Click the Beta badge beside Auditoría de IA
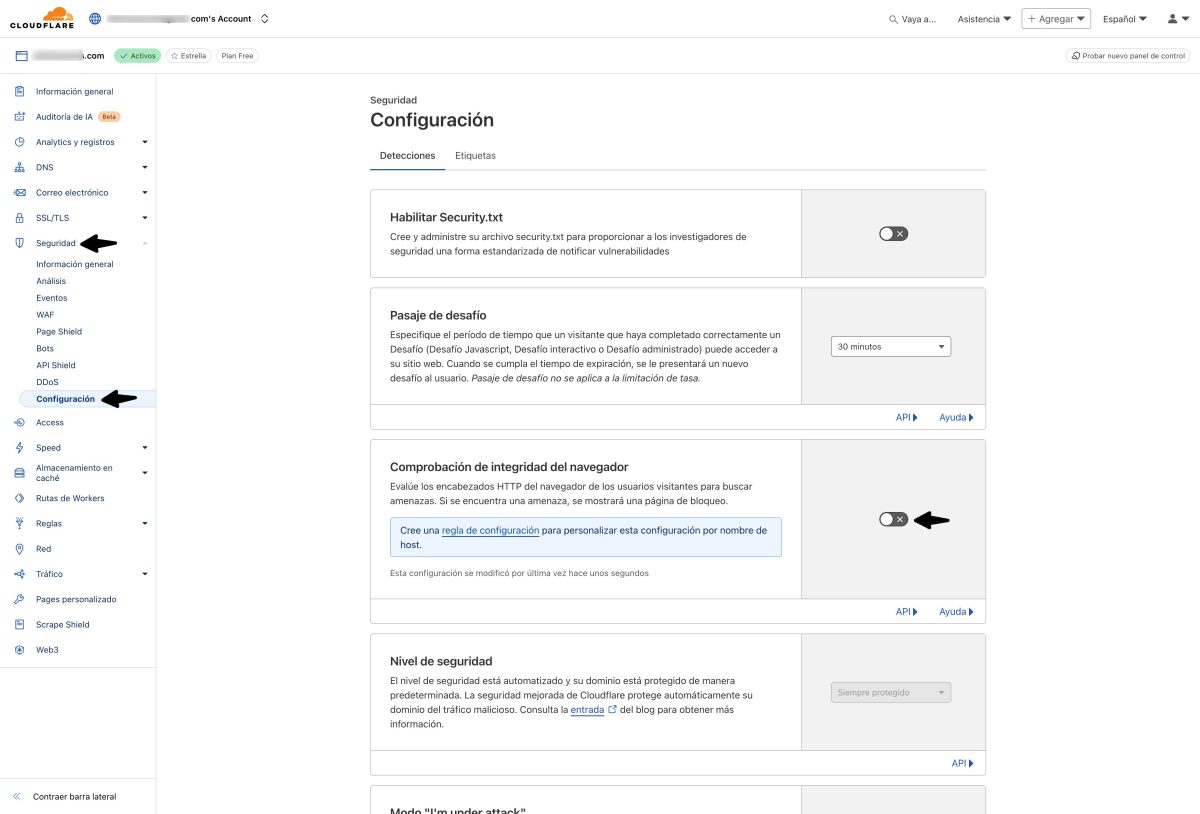Viewport: 1200px width, 814px height. pos(109,116)
